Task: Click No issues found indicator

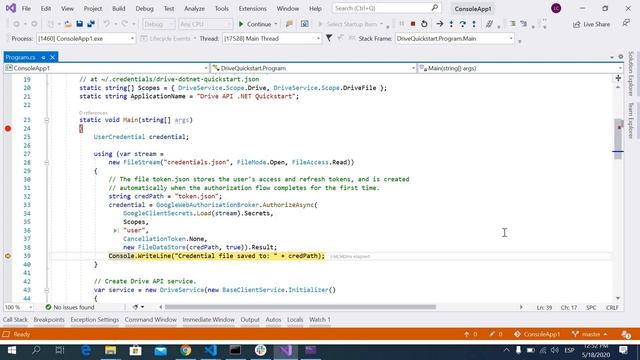Action: point(70,307)
